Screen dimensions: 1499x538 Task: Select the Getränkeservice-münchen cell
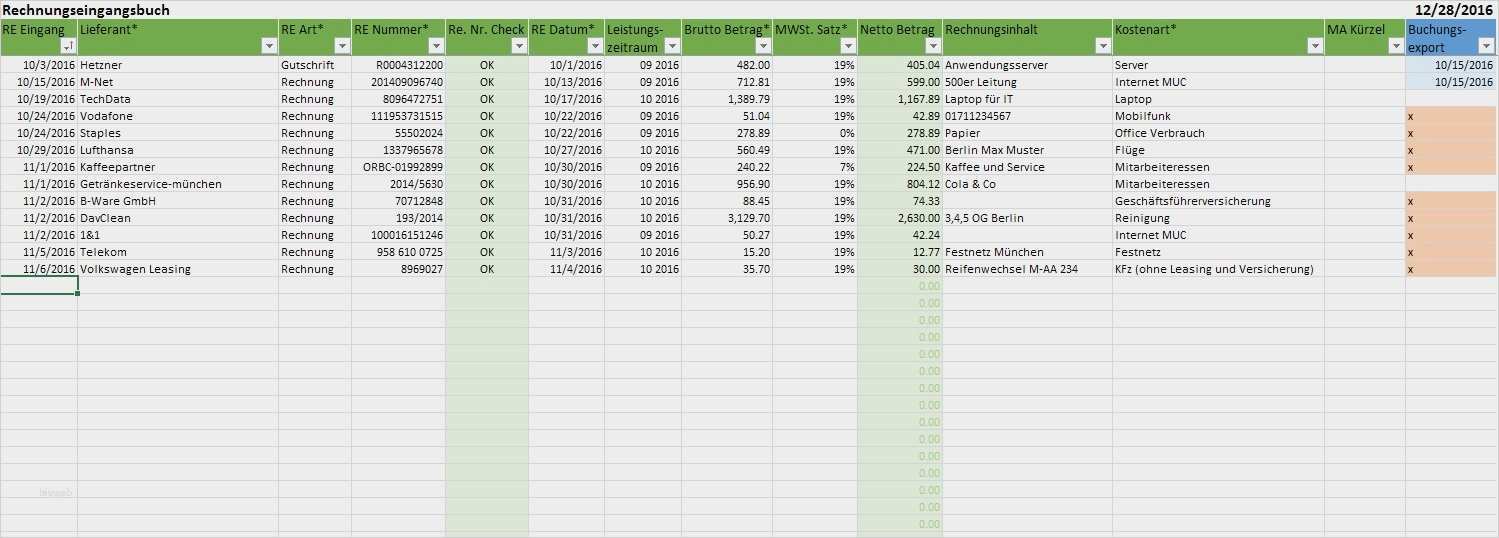[x=178, y=184]
